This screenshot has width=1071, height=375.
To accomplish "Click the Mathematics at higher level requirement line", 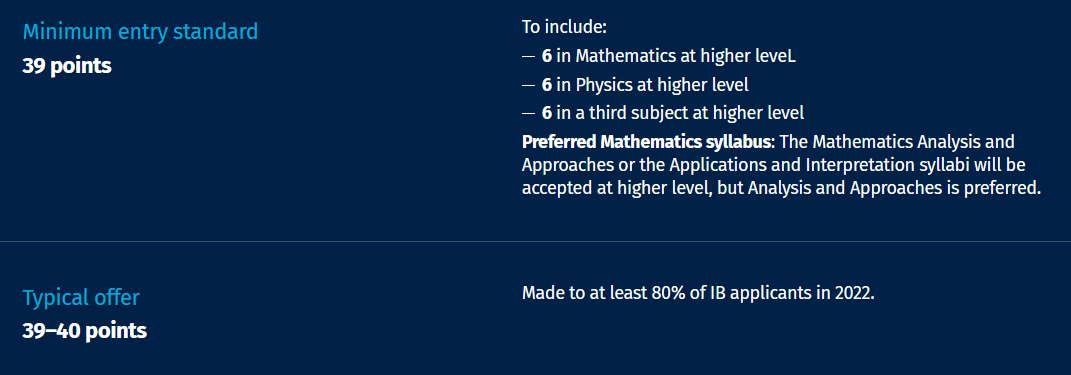I will point(658,57).
